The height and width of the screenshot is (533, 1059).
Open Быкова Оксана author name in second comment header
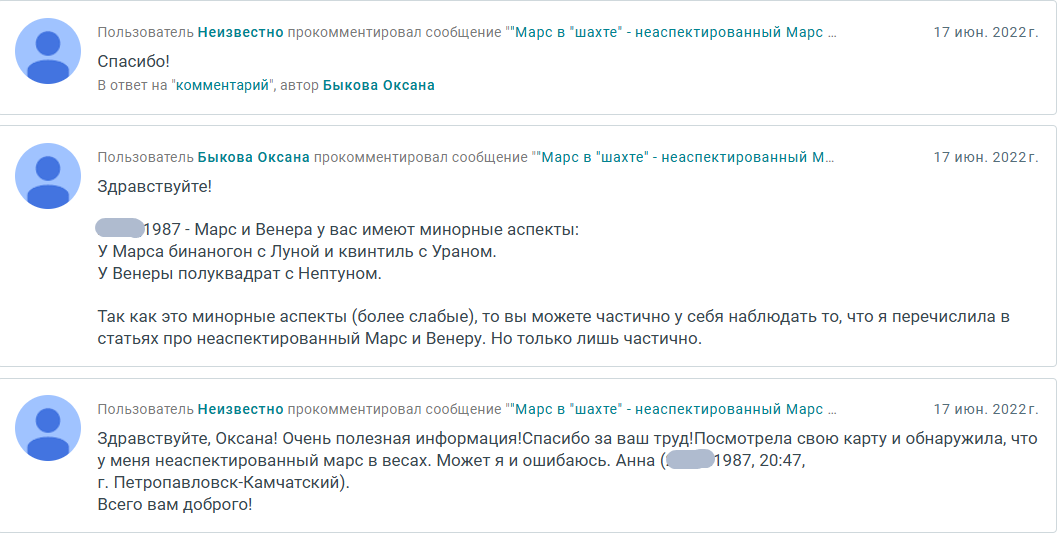(x=254, y=157)
